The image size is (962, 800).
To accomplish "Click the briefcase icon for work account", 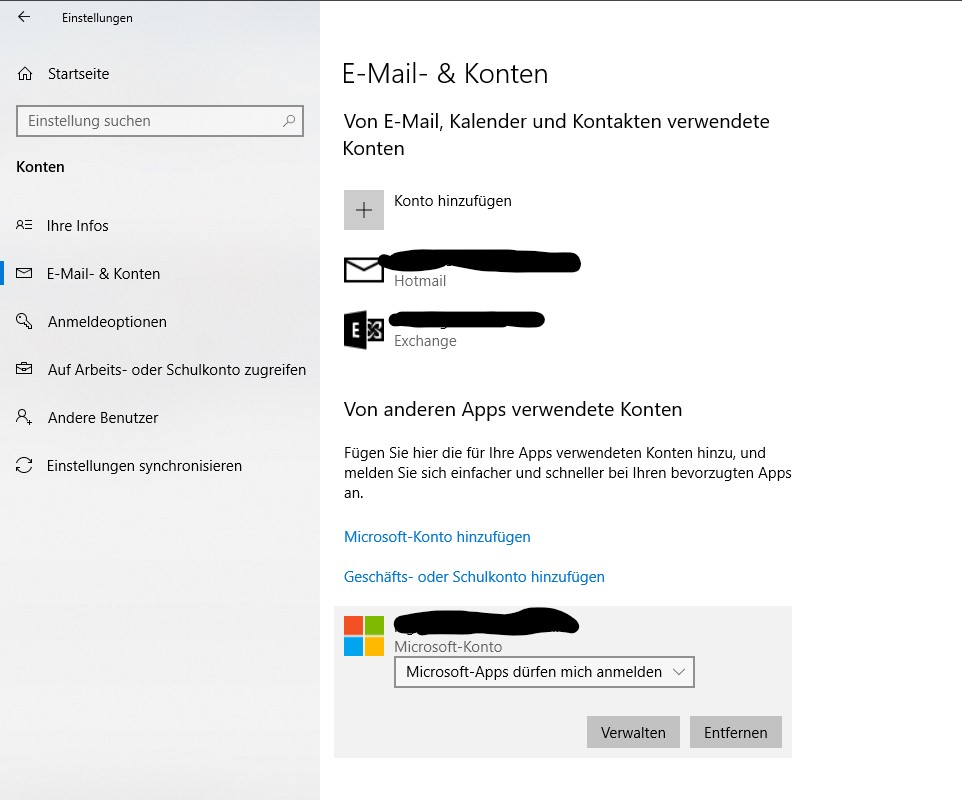I will (24, 369).
